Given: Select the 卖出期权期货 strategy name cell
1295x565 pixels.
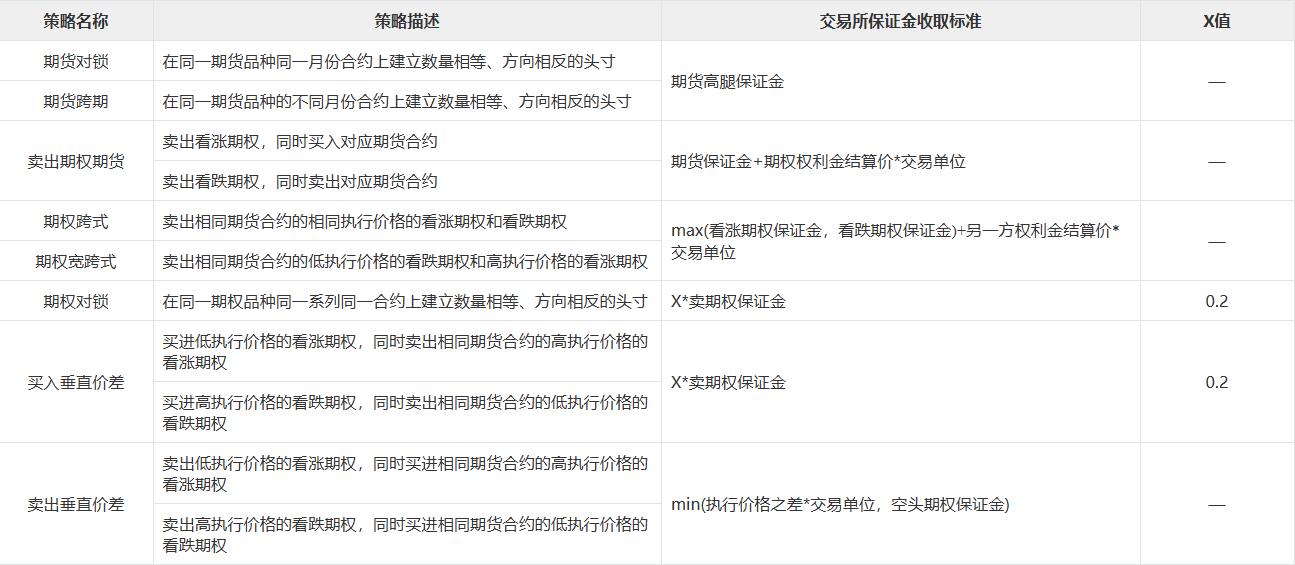Looking at the screenshot, I should [76, 161].
